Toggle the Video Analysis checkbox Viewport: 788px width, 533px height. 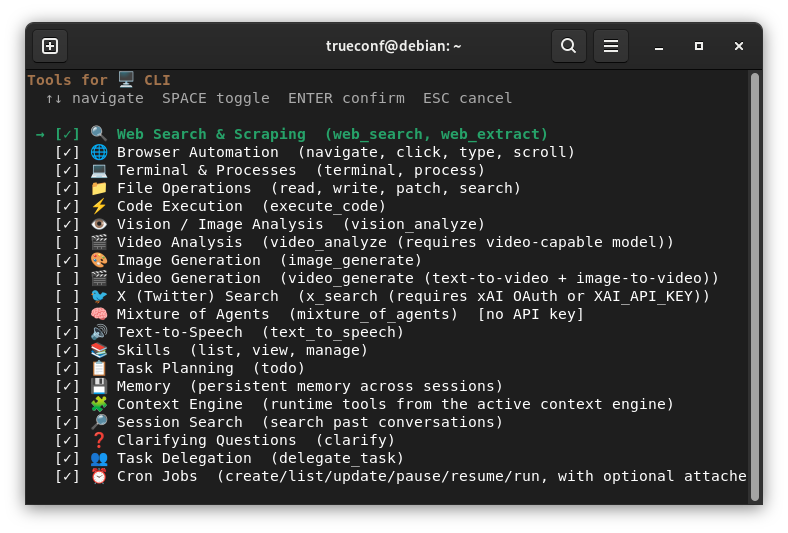click(67, 242)
